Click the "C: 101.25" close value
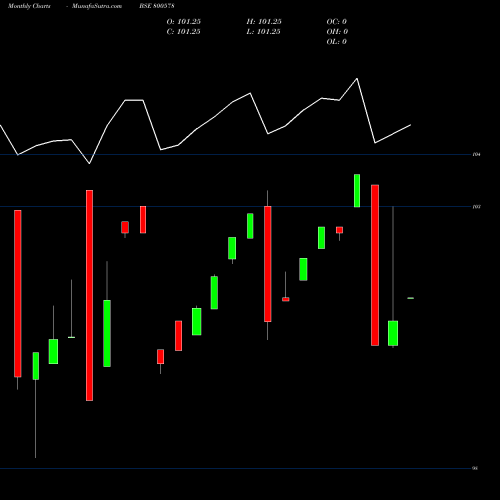Viewport: 500px width, 500px height. point(184,32)
